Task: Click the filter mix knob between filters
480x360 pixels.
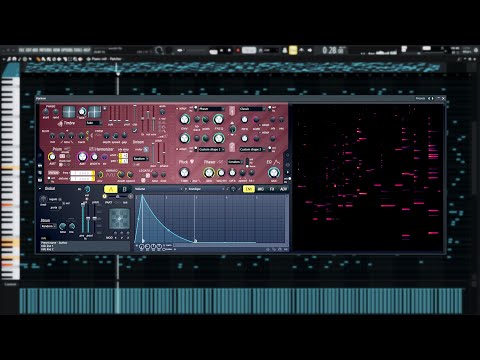Action: [233, 129]
